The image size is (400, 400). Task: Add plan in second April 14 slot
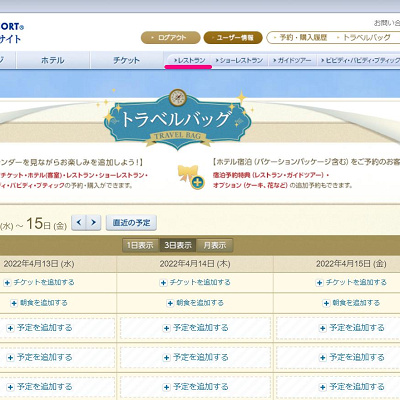[195, 358]
